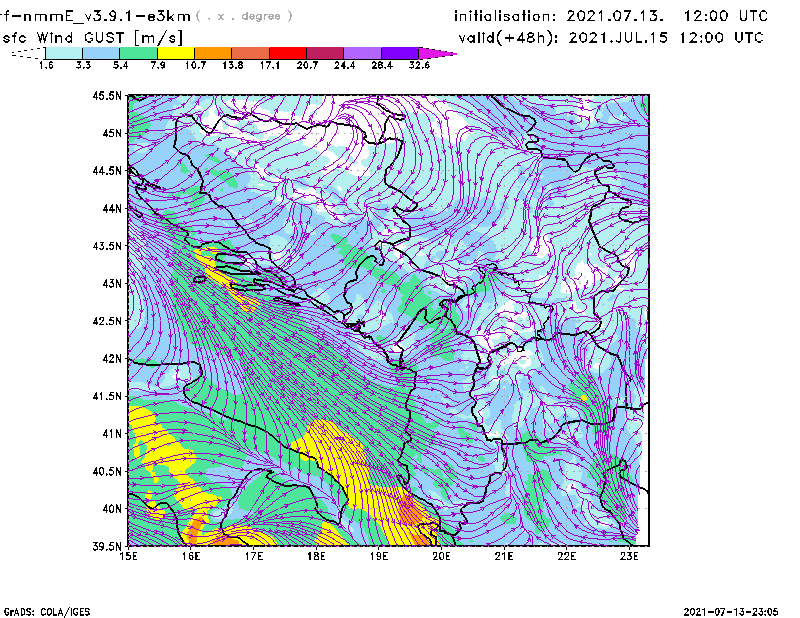This screenshot has height=618, width=800.
Task: Click the initialisation date 2021.07.13.
Action: coord(615,16)
